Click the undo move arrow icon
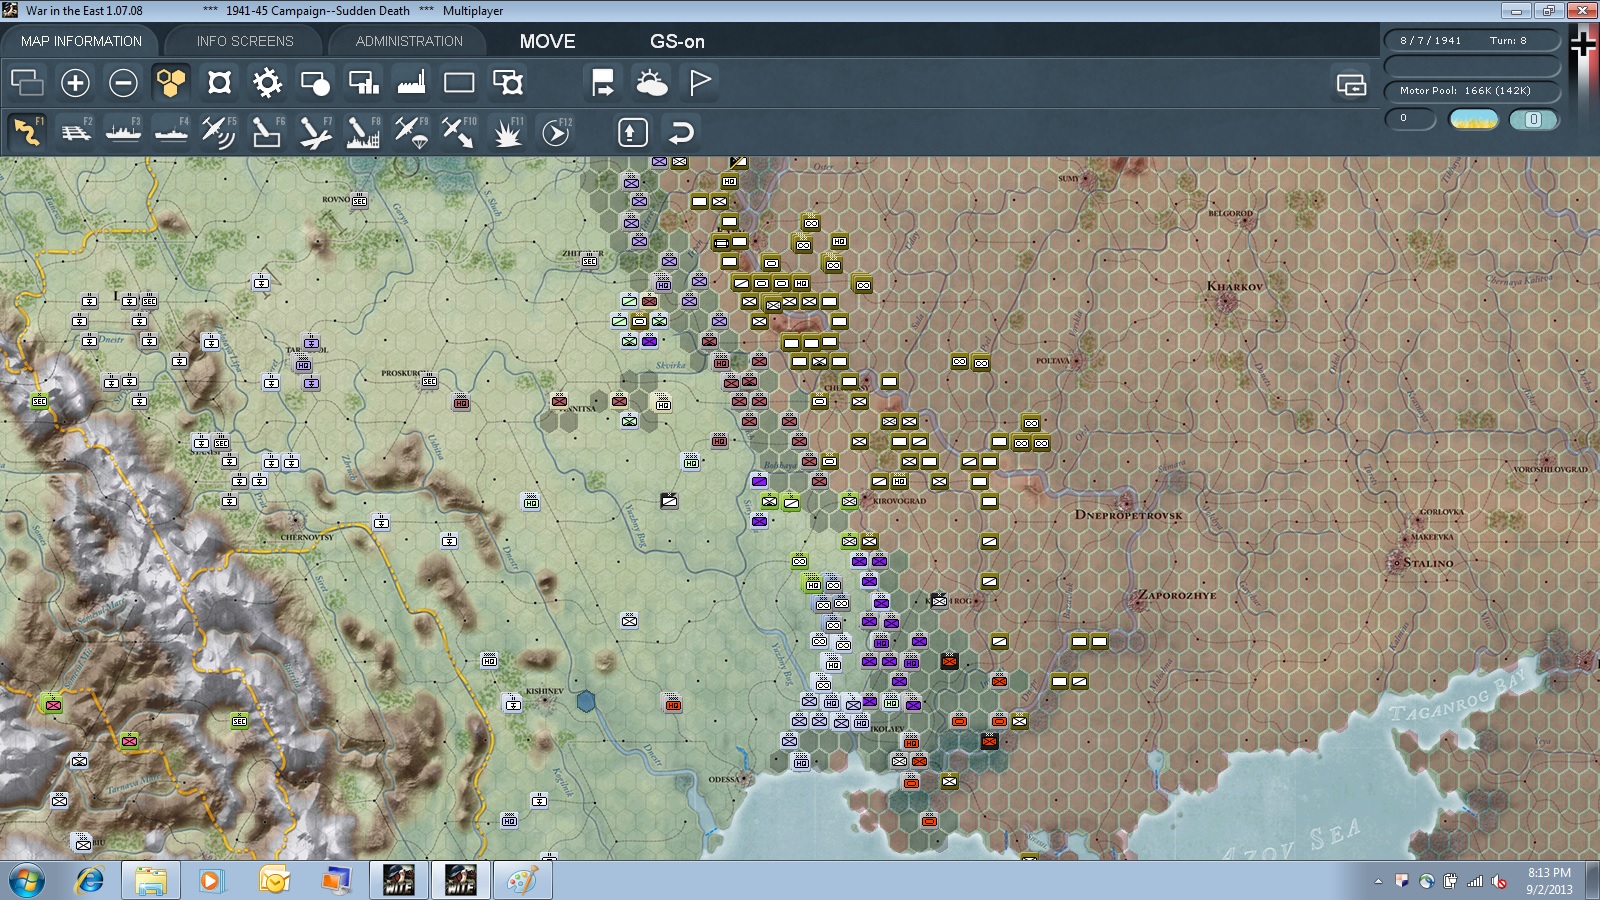Image resolution: width=1600 pixels, height=900 pixels. click(x=681, y=132)
